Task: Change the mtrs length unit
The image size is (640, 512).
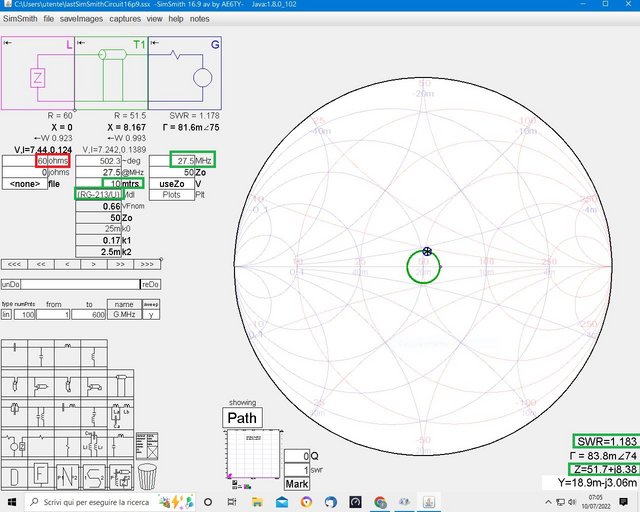Action: [133, 184]
